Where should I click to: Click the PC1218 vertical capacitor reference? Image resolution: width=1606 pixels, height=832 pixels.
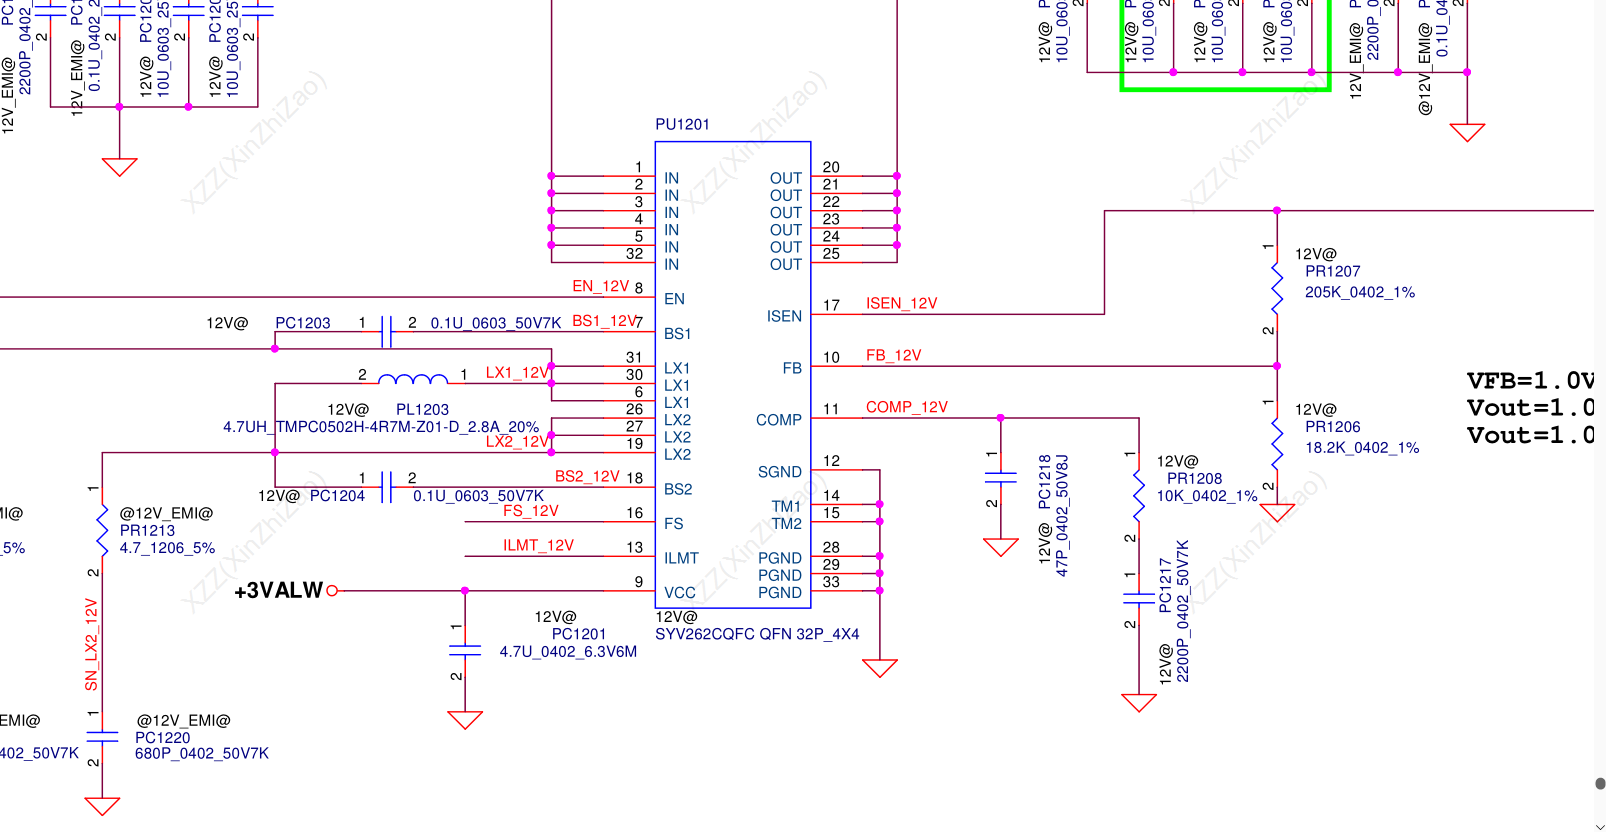1045,482
